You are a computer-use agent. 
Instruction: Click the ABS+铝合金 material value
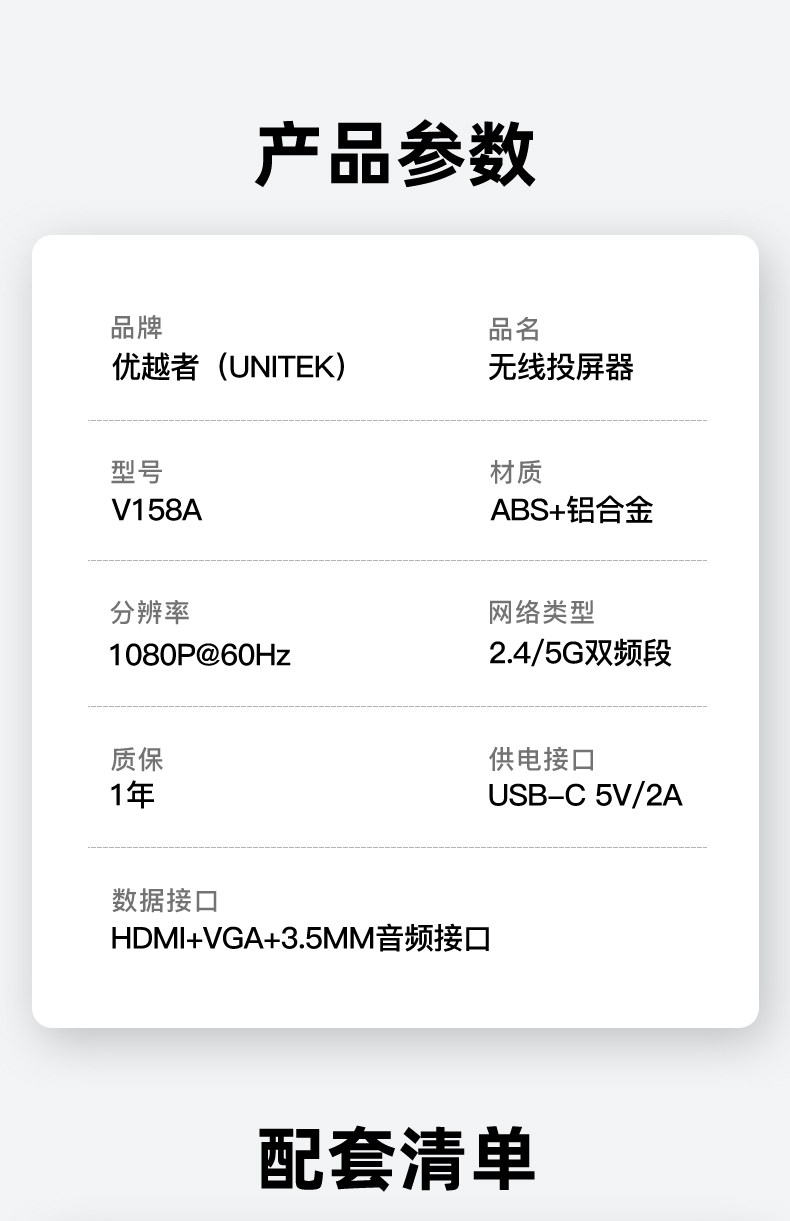click(571, 511)
